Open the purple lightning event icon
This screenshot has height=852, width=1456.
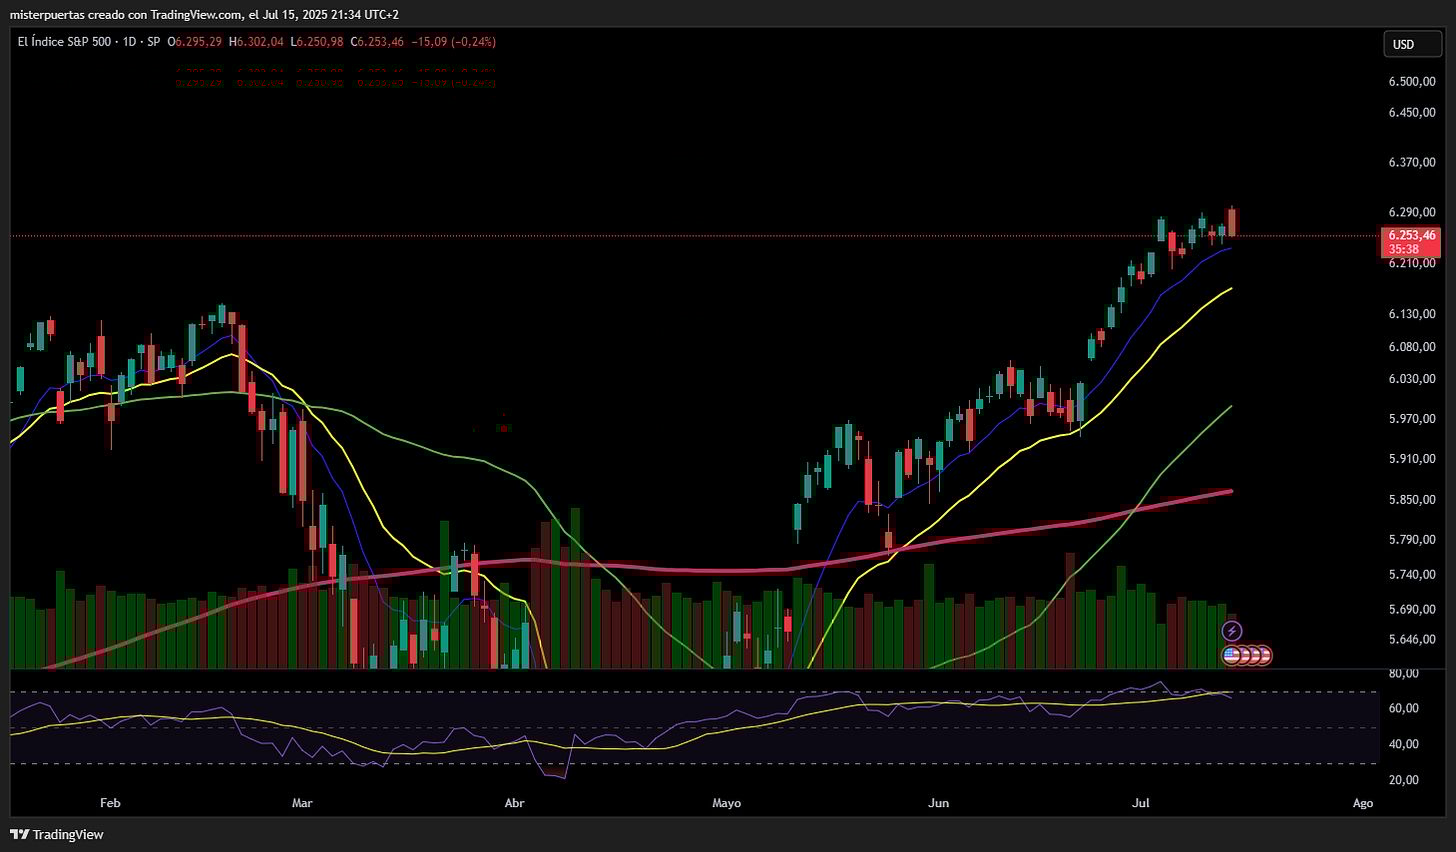(1232, 631)
